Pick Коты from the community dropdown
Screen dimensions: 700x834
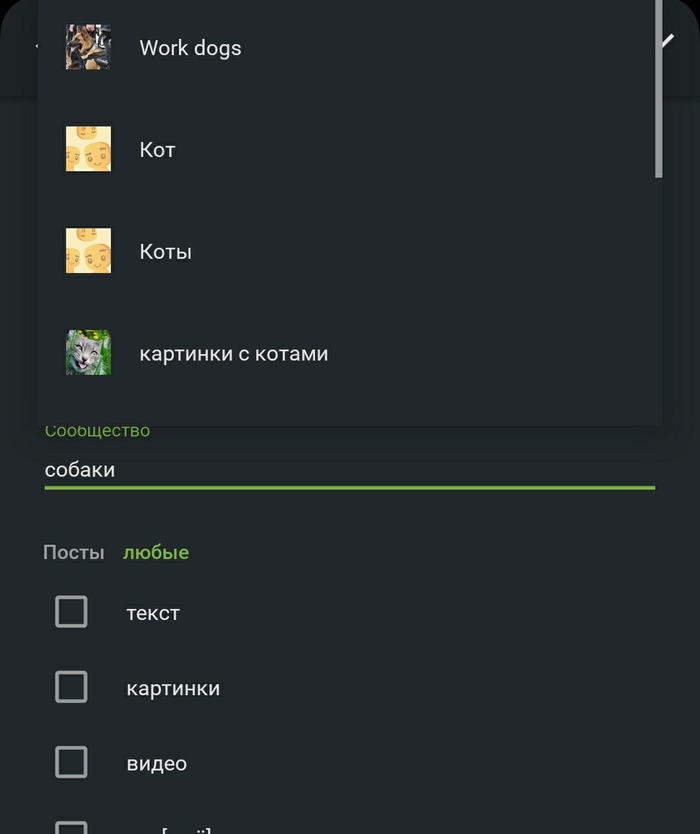pyautogui.click(x=166, y=252)
